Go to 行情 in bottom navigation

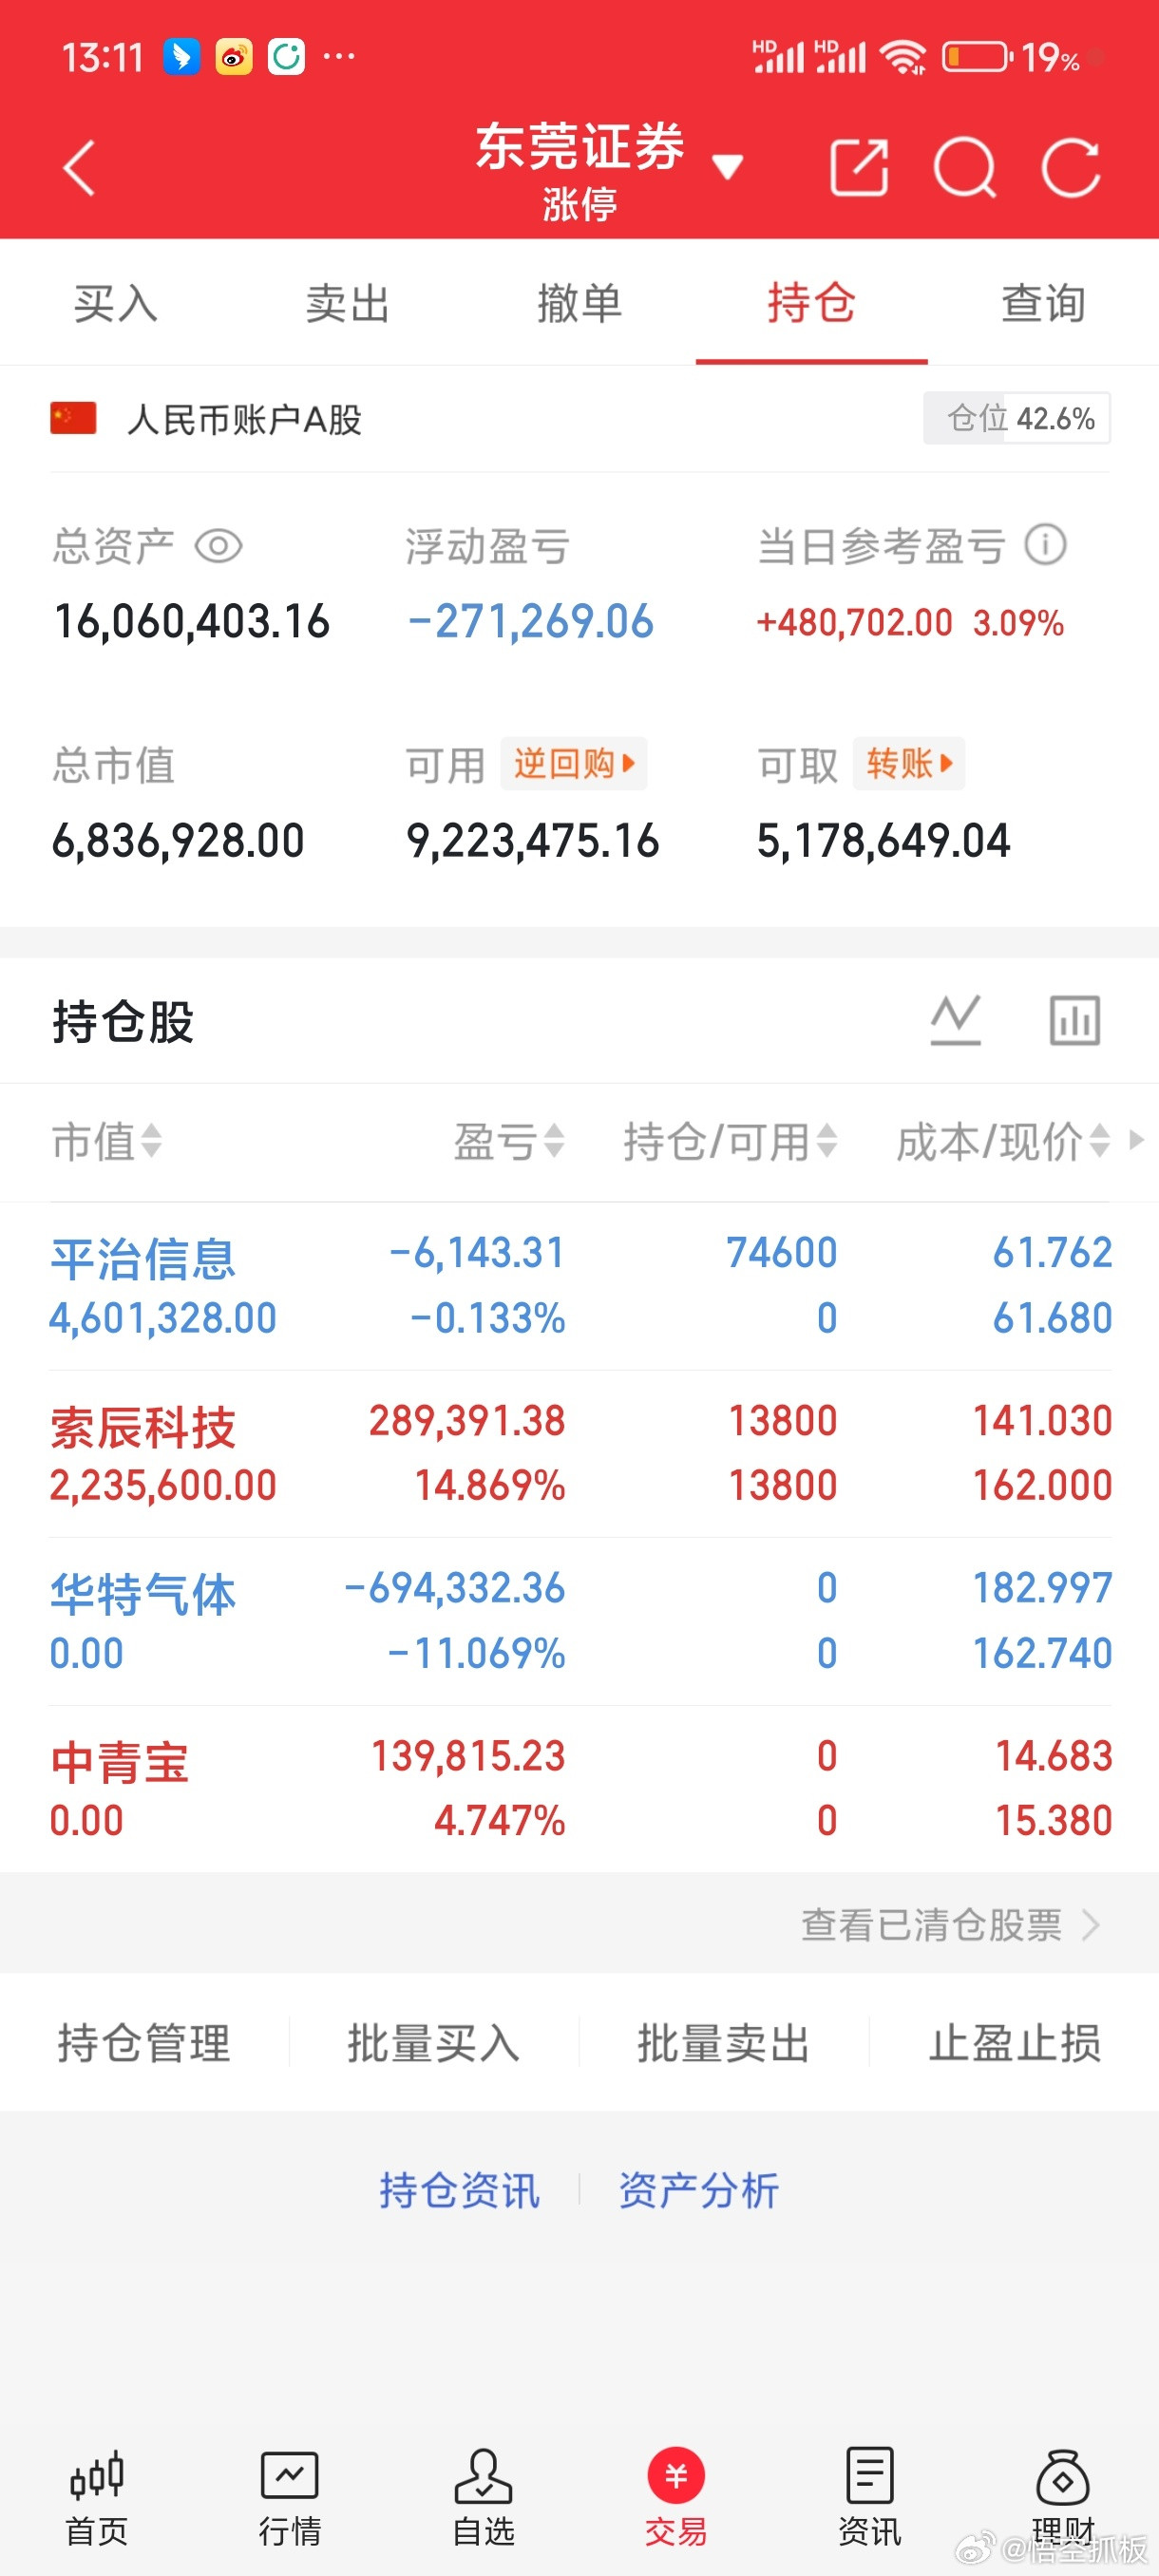click(290, 2496)
